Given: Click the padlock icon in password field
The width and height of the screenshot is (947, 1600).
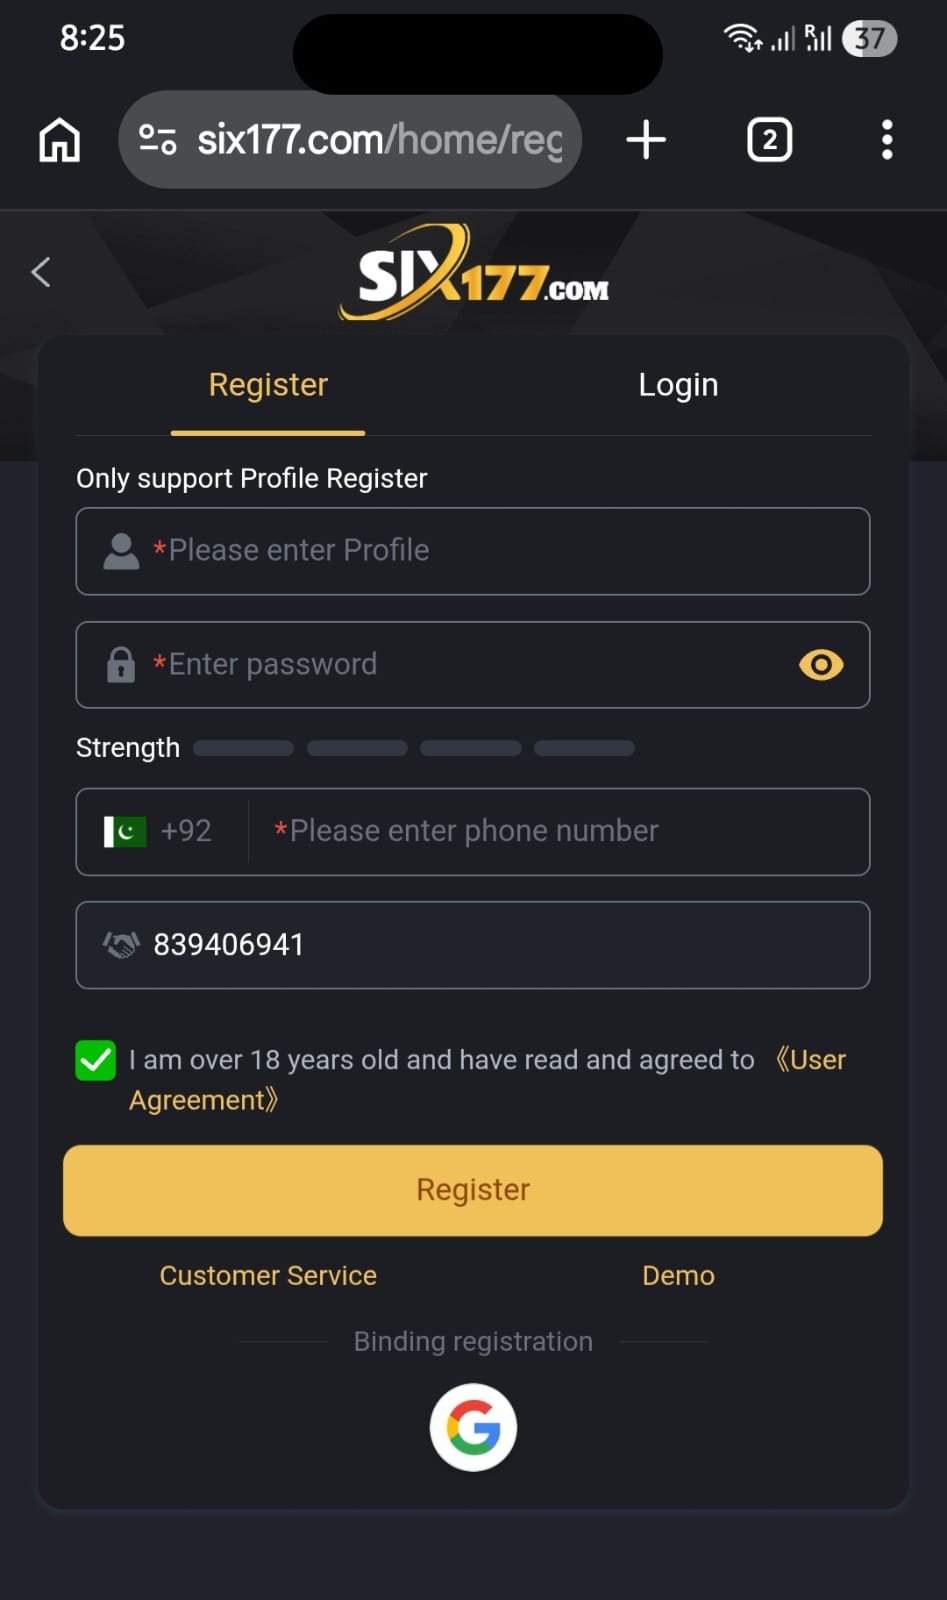Looking at the screenshot, I should pyautogui.click(x=121, y=664).
